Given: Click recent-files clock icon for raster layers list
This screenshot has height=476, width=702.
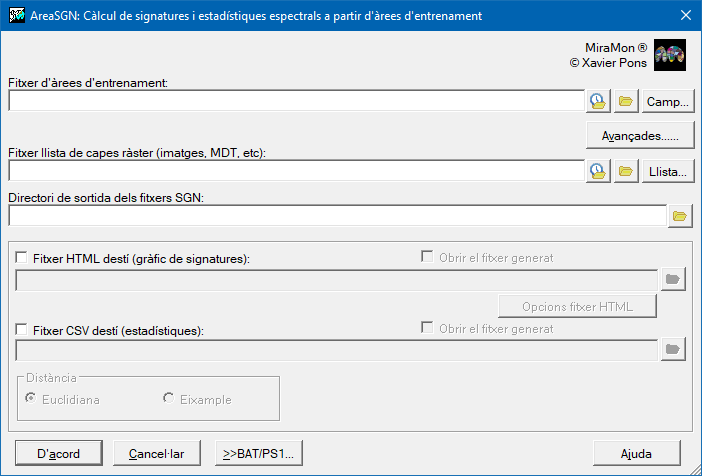Looking at the screenshot, I should [598, 171].
